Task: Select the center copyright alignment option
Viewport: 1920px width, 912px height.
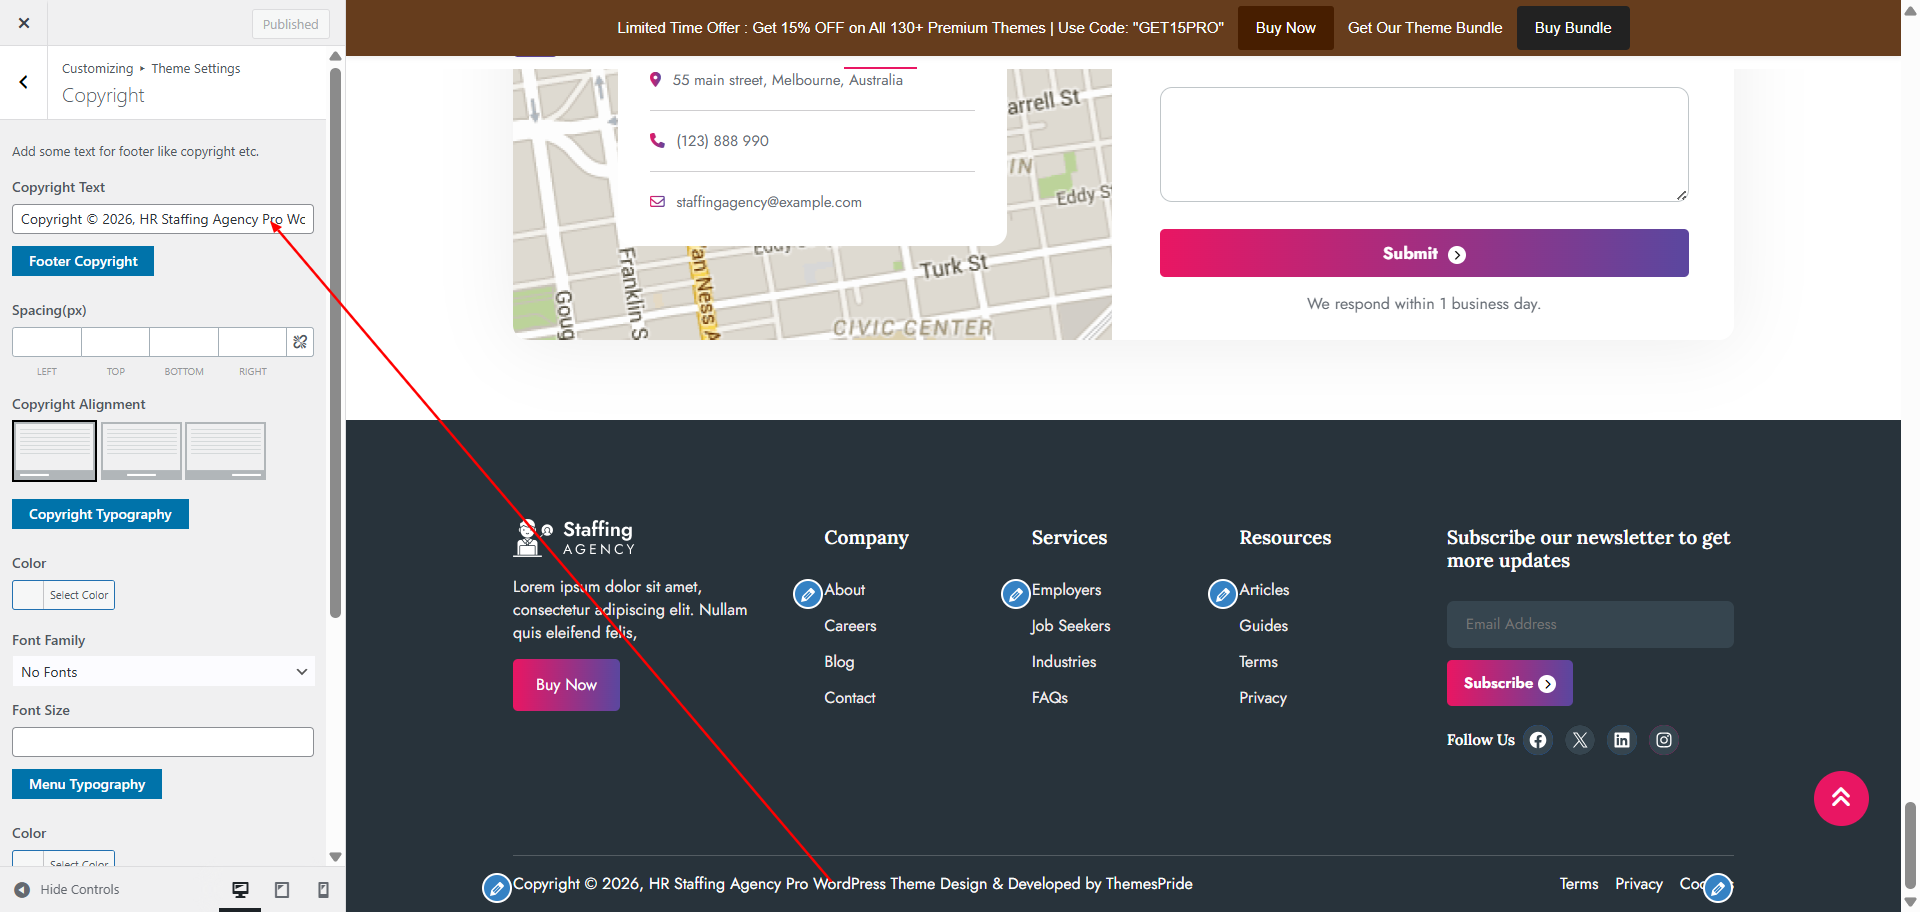Action: pos(140,450)
